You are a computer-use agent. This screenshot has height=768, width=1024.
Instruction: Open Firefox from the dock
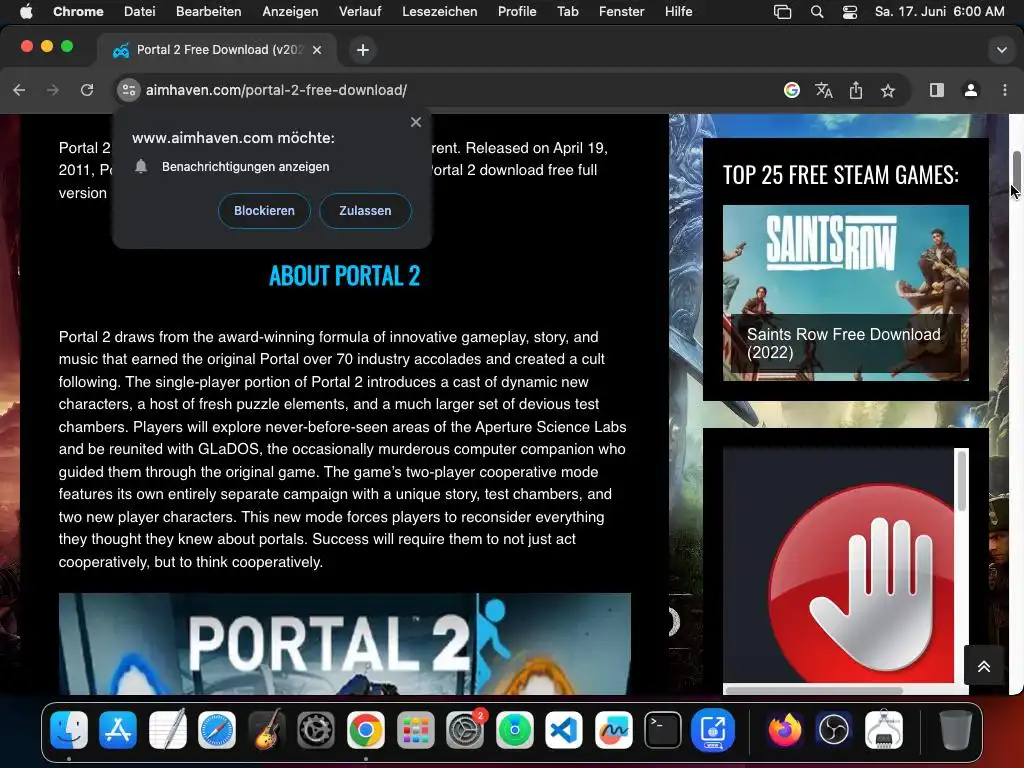point(784,729)
